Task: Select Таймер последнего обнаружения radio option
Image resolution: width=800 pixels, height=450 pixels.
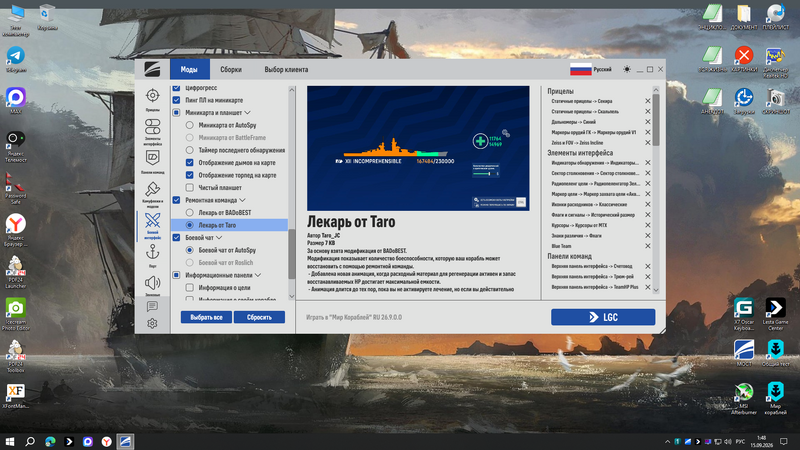Action: [x=190, y=150]
